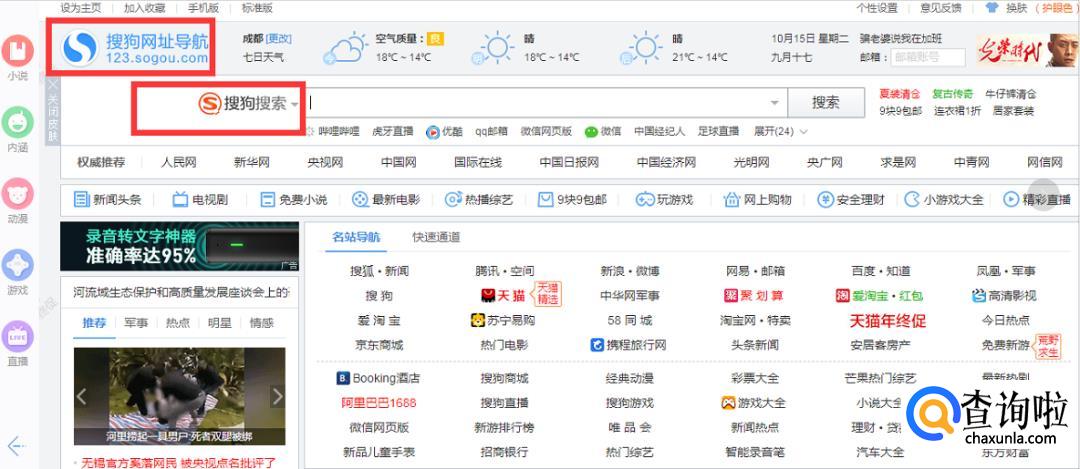
Task: Switch to 快速通道 tab
Action: (436, 237)
